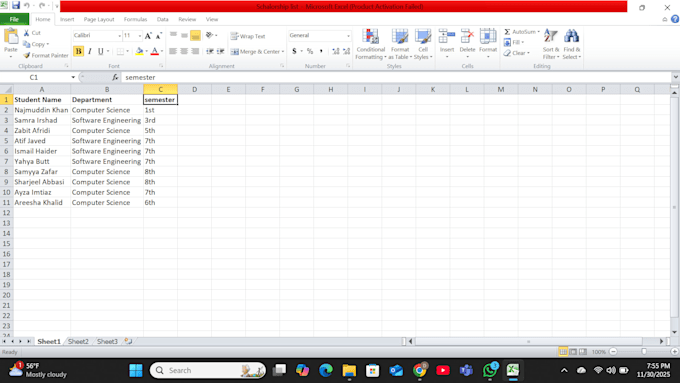The width and height of the screenshot is (680, 383).
Task: Click the Copy button
Action: pyautogui.click(x=36, y=44)
